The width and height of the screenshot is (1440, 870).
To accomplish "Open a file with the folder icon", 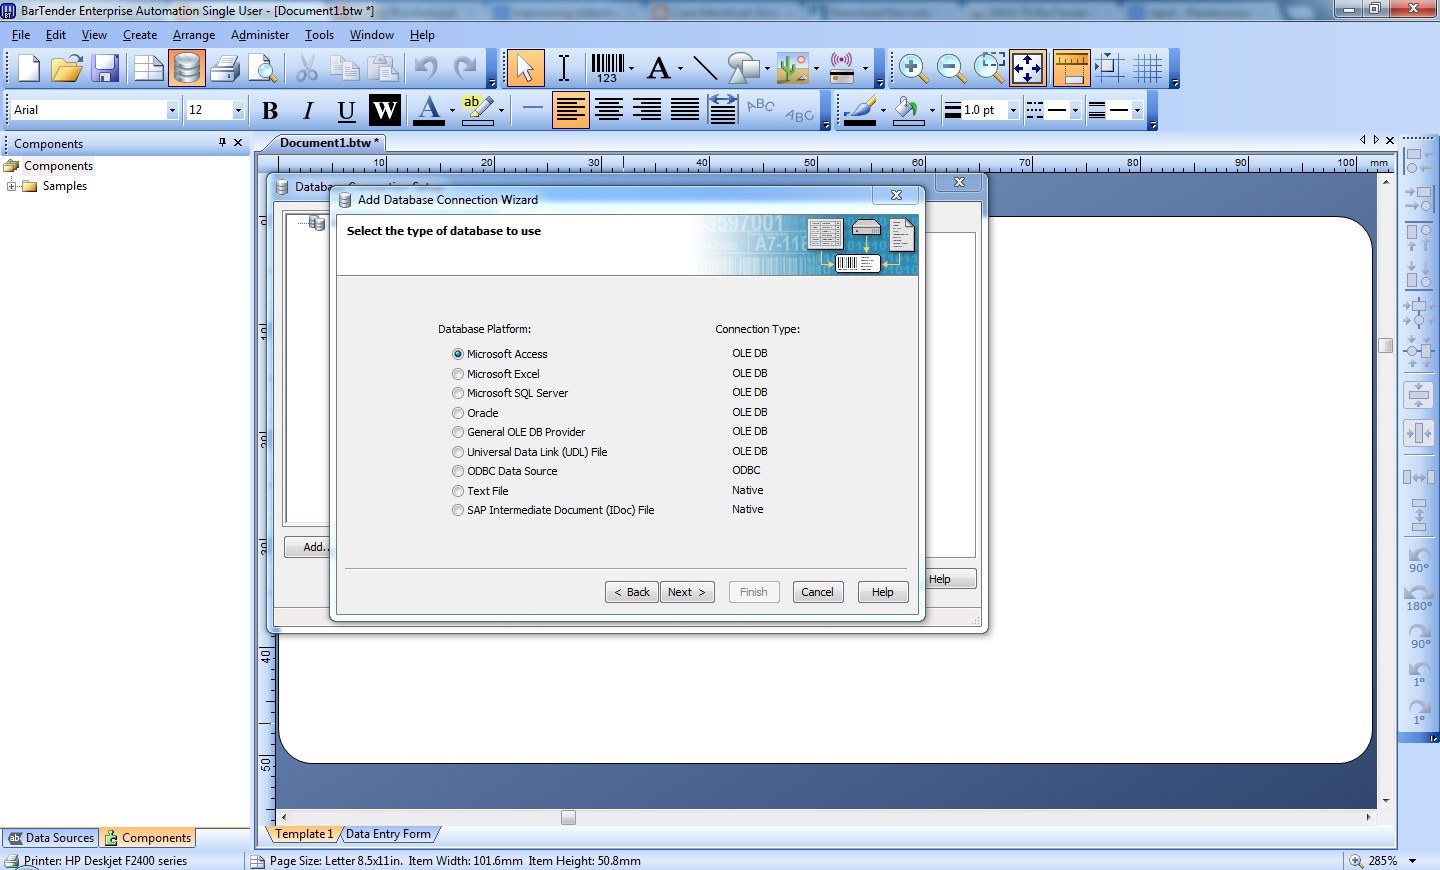I will (x=67, y=69).
